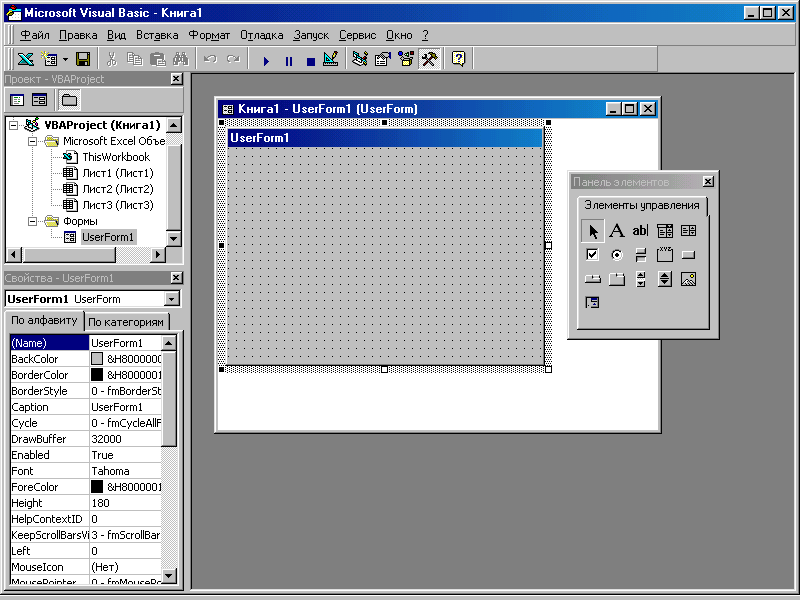800x600 pixels.
Task: Open the Object Browser toolbar icon
Action: (406, 59)
